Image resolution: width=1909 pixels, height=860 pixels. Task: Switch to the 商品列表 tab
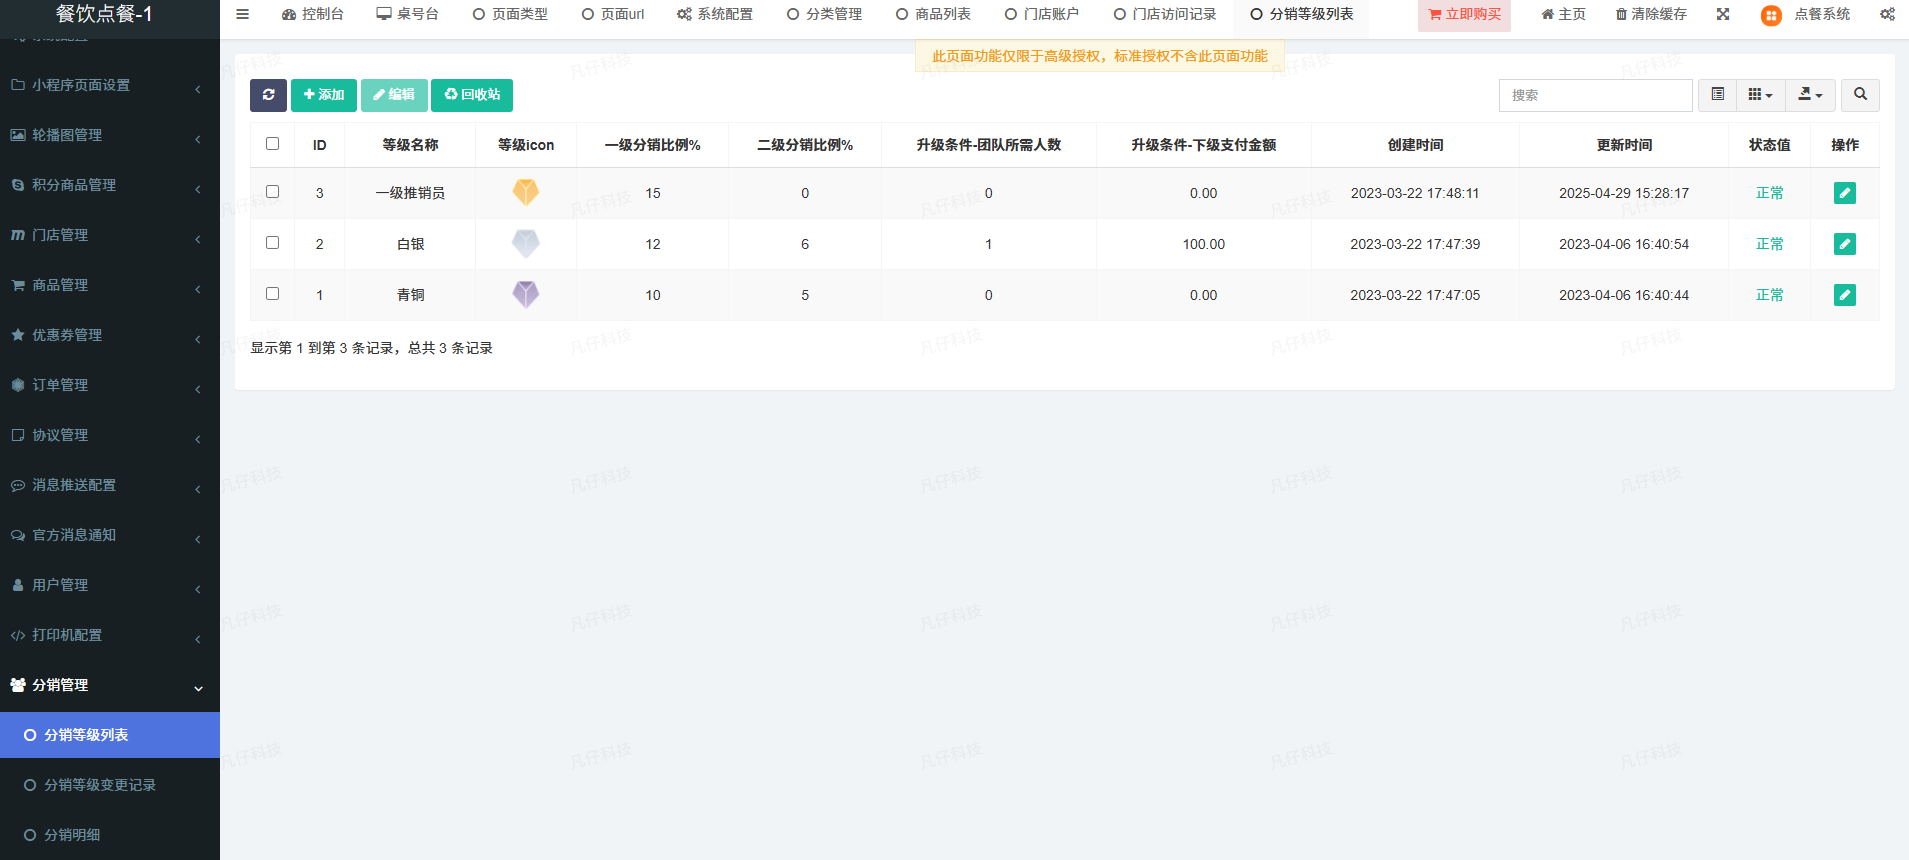click(933, 14)
